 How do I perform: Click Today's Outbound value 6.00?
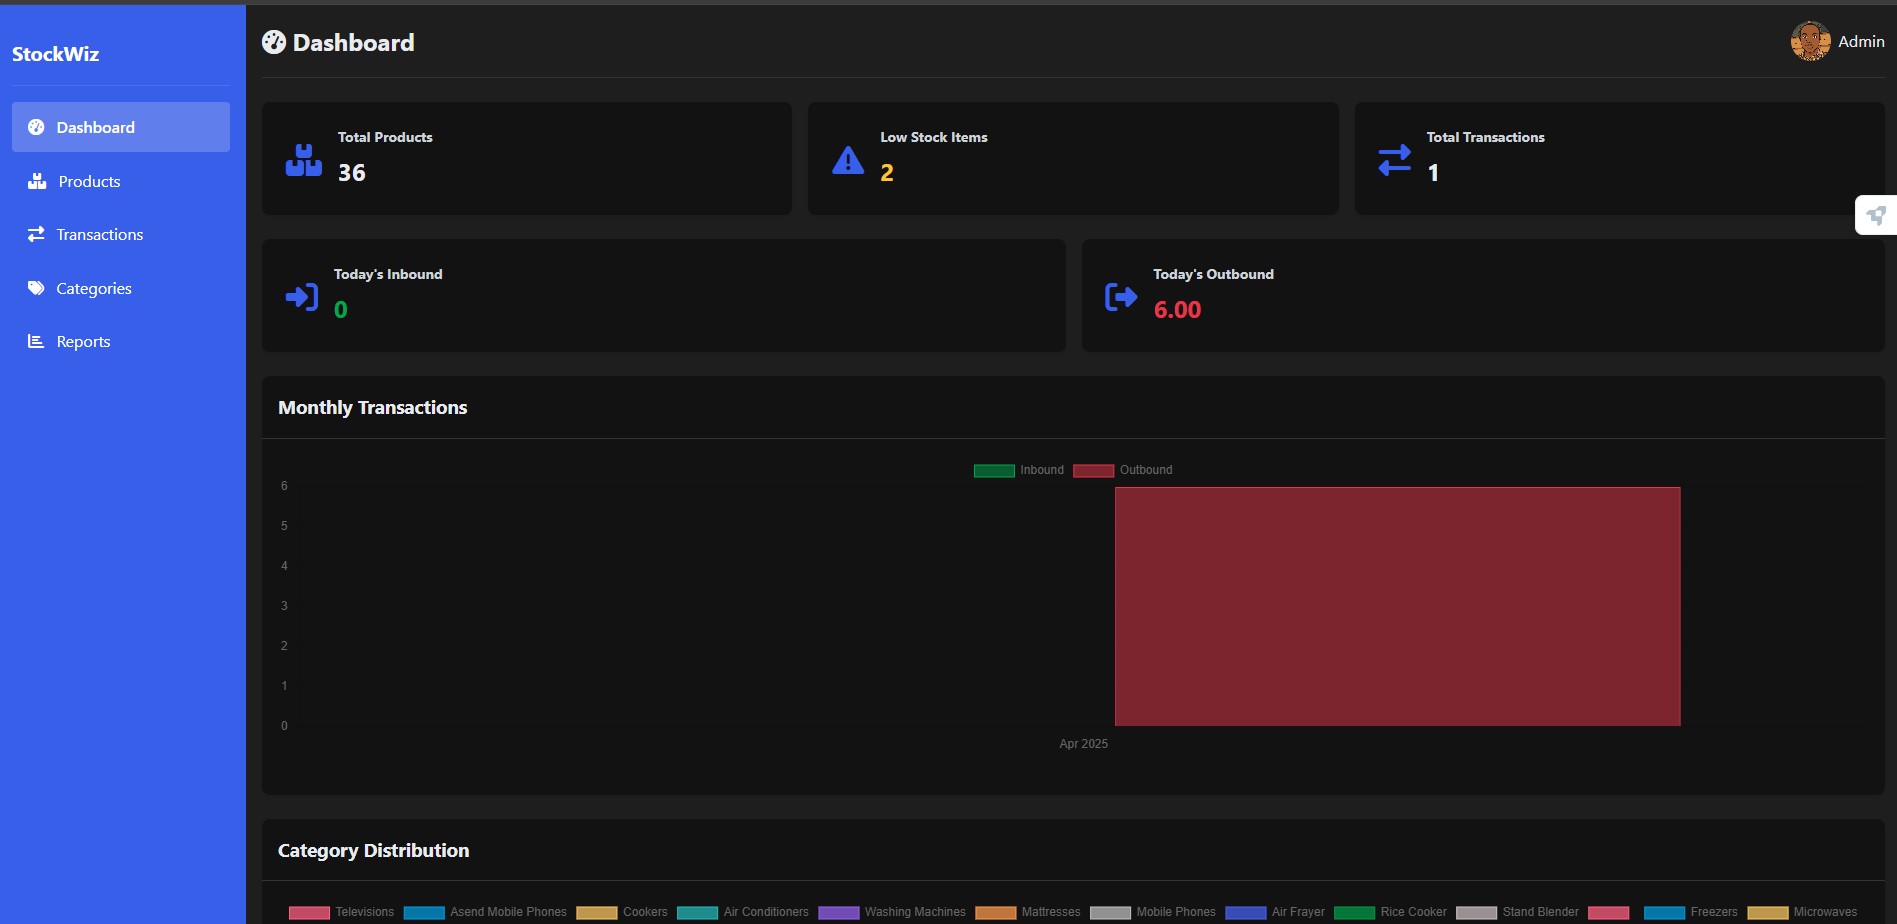click(x=1177, y=310)
